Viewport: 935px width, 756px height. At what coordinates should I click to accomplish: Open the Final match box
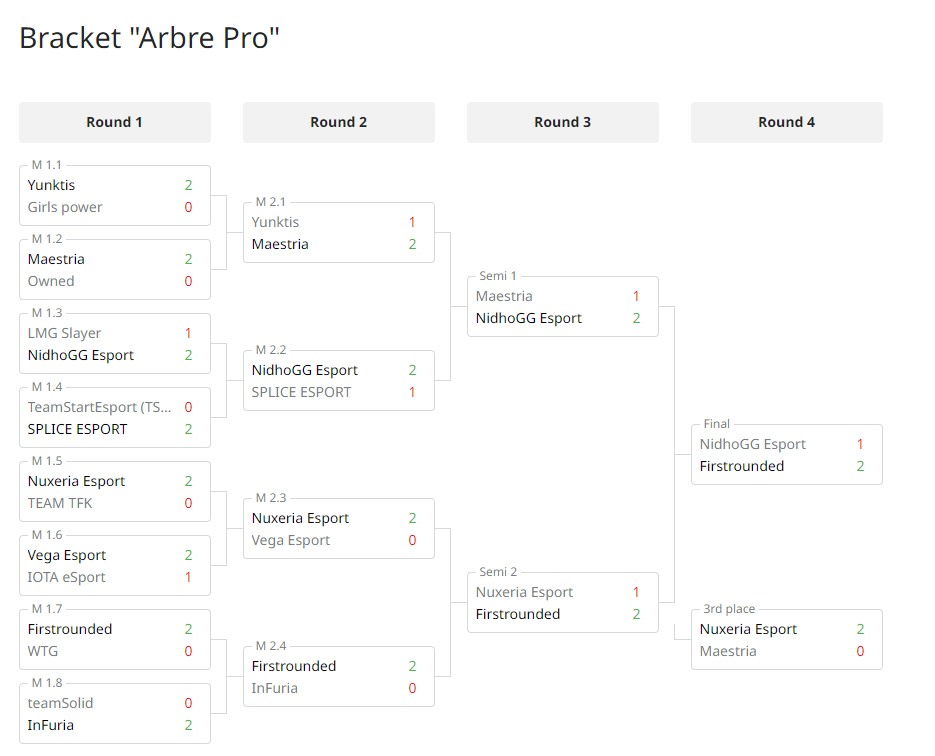tap(787, 454)
